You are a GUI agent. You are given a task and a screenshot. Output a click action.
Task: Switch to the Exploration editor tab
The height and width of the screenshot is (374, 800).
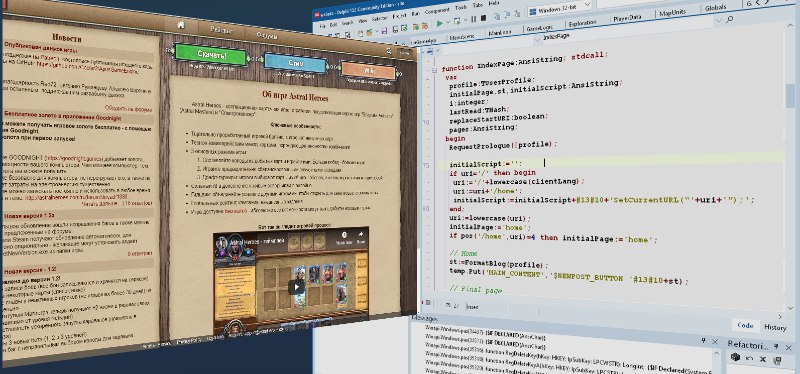(x=582, y=23)
